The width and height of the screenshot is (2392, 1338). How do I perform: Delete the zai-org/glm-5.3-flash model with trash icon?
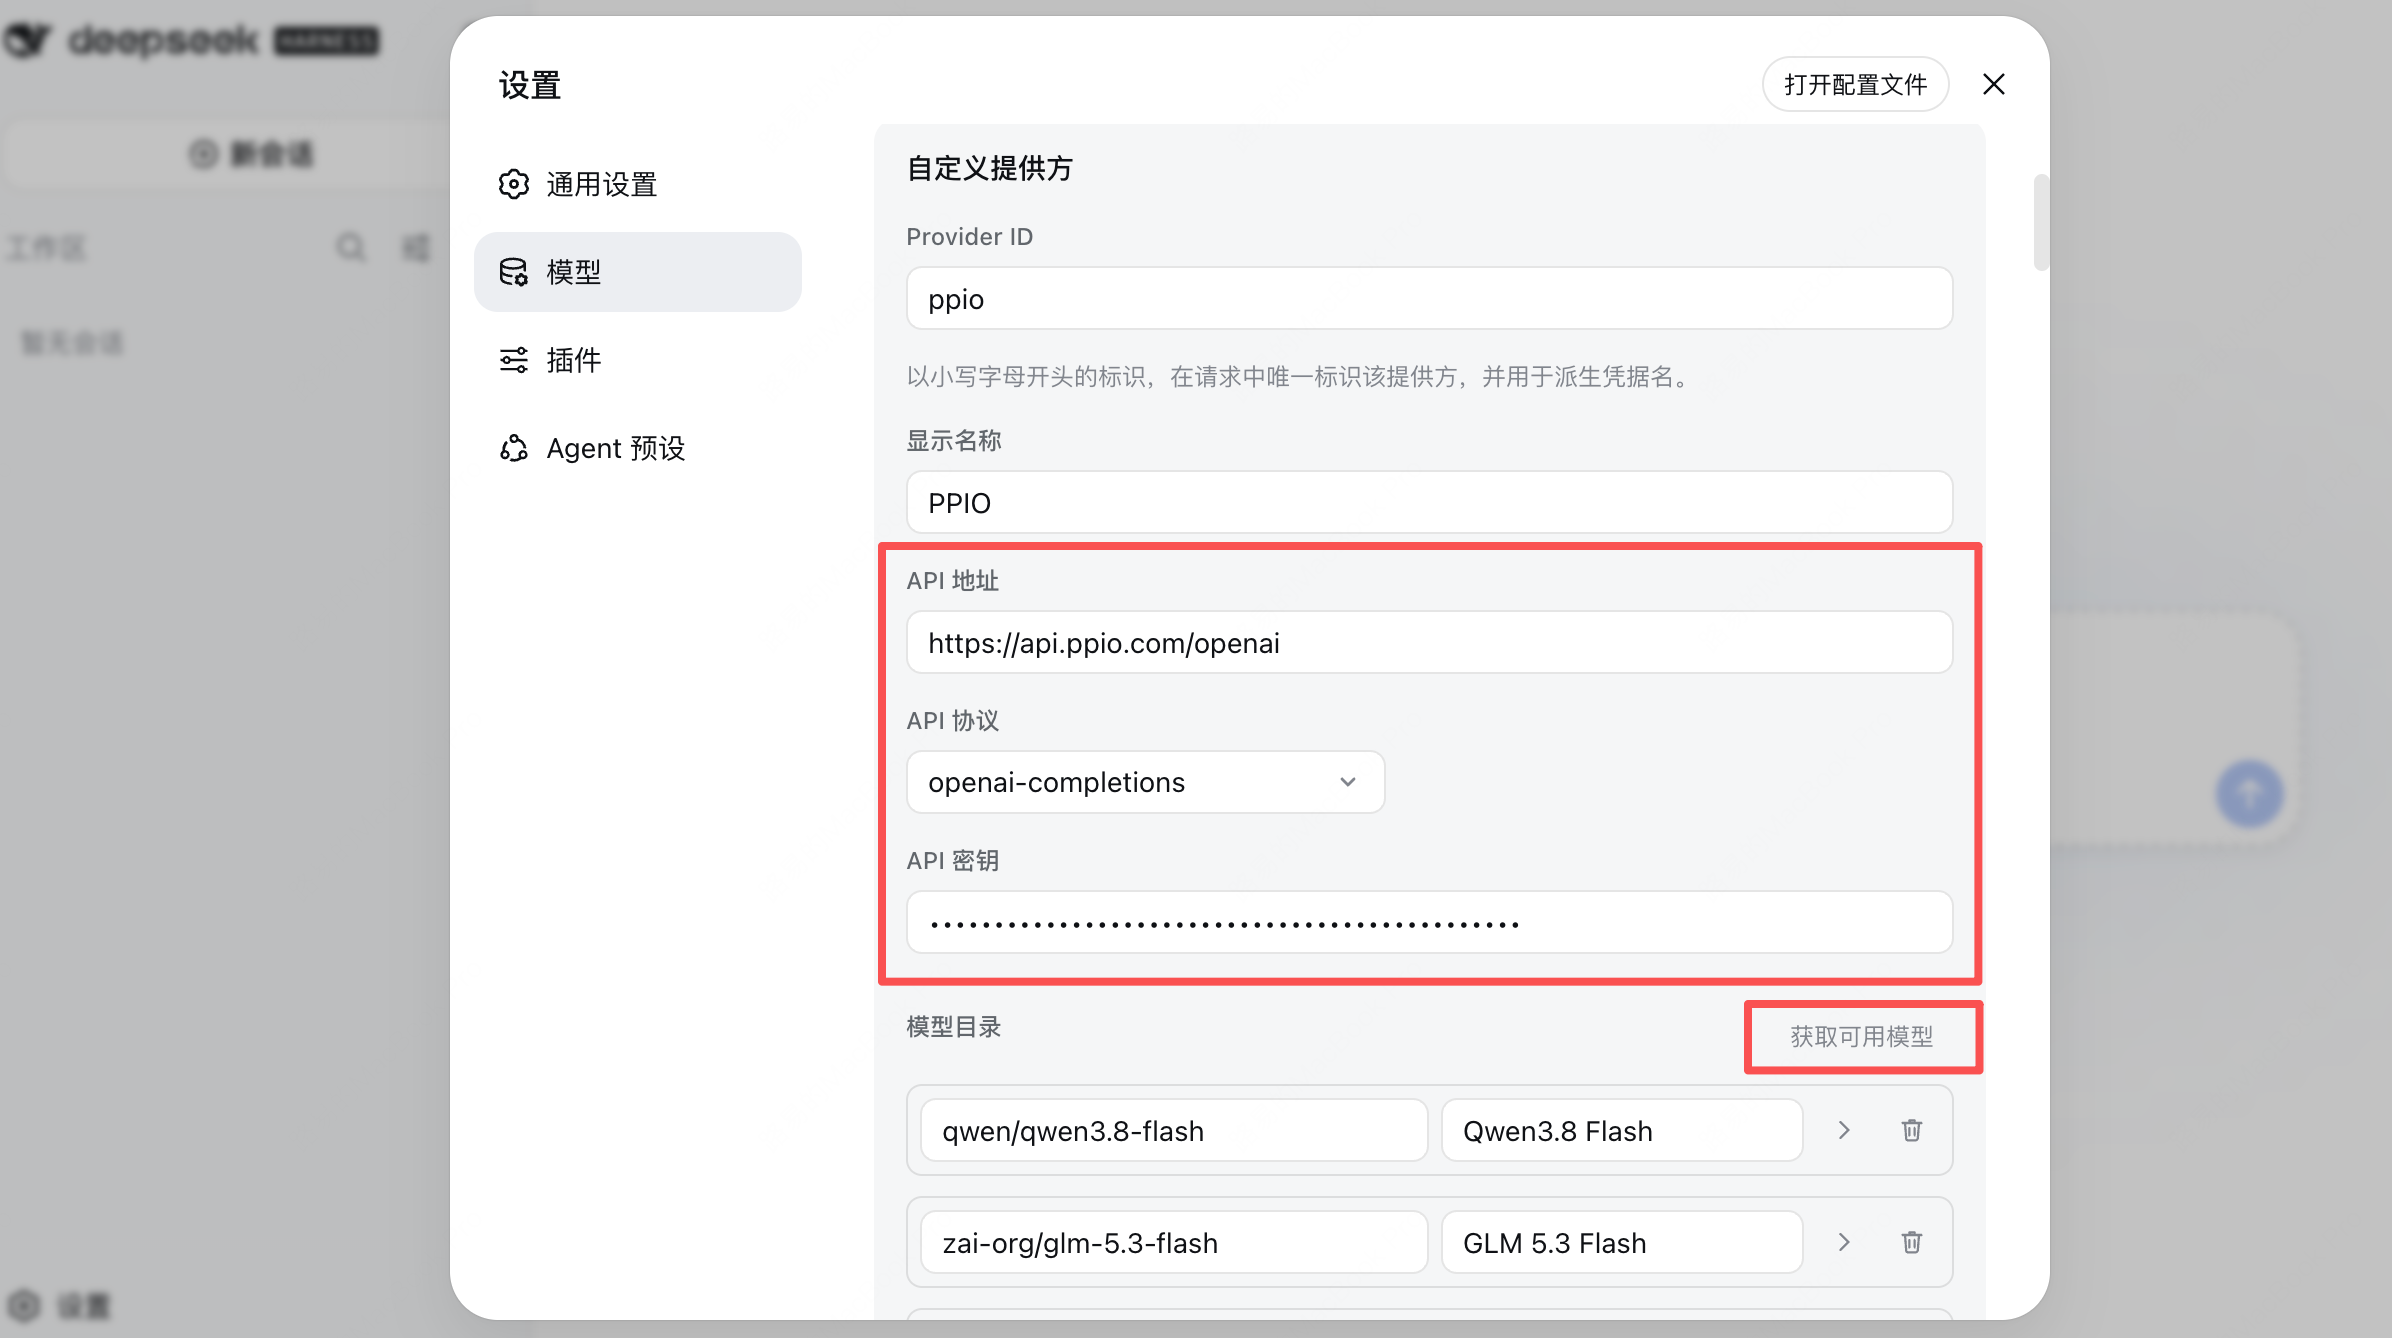(1912, 1243)
